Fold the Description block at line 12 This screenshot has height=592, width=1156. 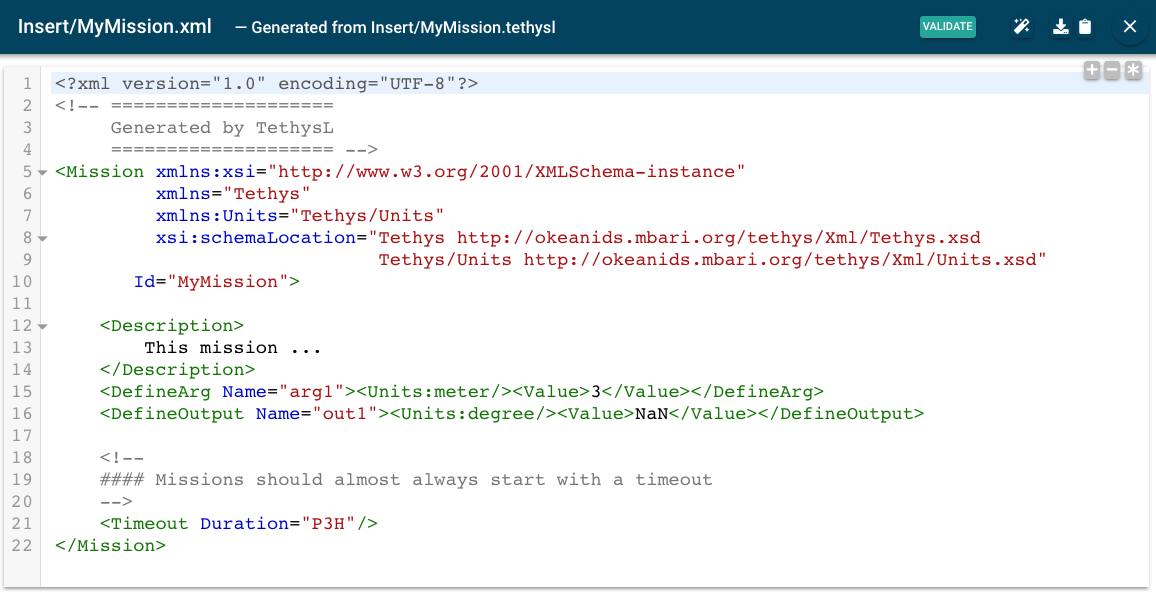pos(42,327)
